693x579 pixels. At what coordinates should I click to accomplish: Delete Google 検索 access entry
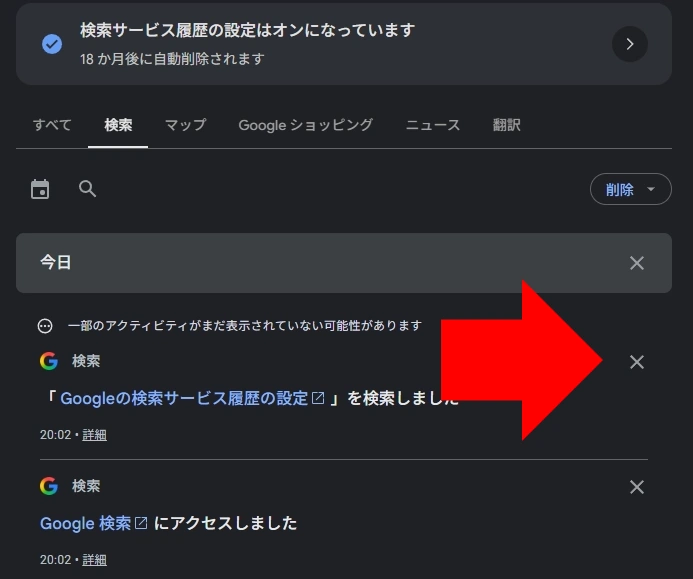click(636, 487)
